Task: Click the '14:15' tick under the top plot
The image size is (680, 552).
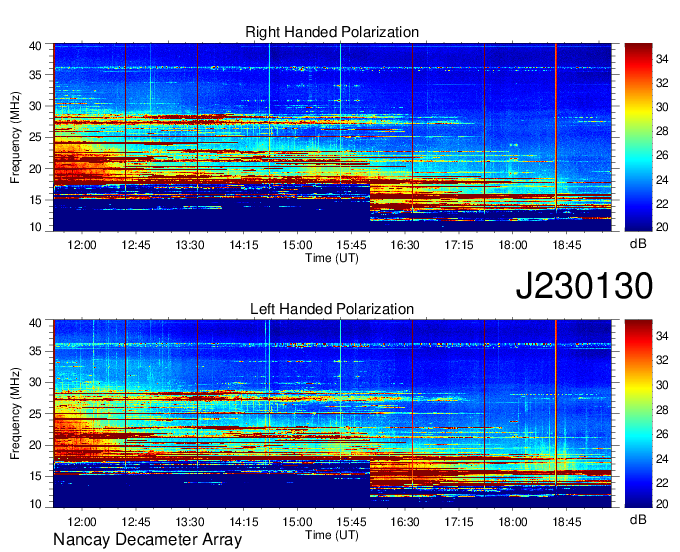Action: pos(244,245)
